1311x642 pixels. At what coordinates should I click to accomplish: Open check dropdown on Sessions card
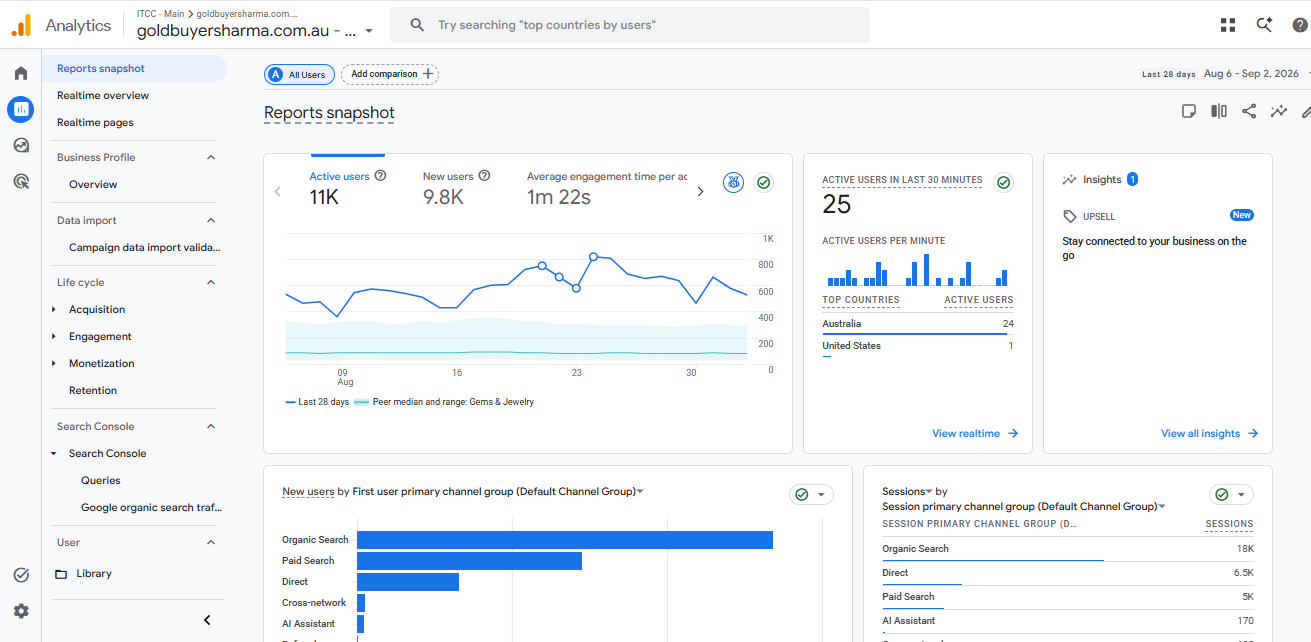[1241, 495]
